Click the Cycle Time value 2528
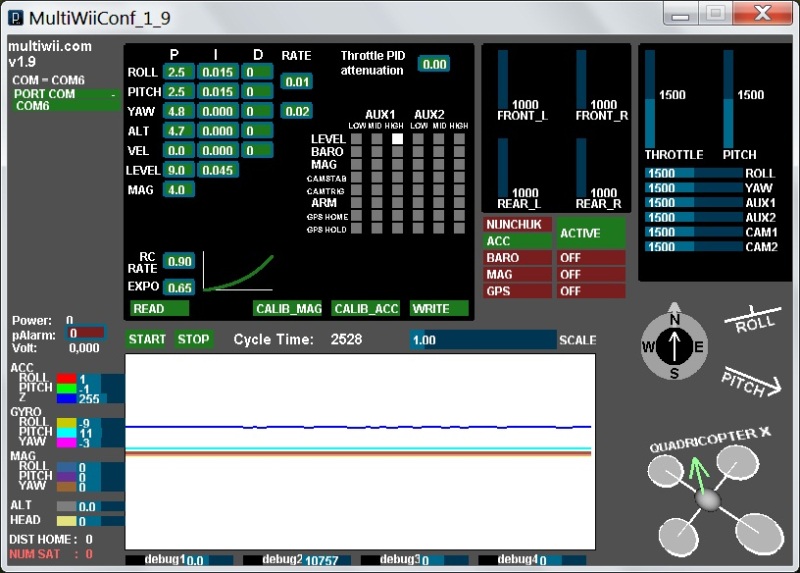 pyautogui.click(x=346, y=339)
